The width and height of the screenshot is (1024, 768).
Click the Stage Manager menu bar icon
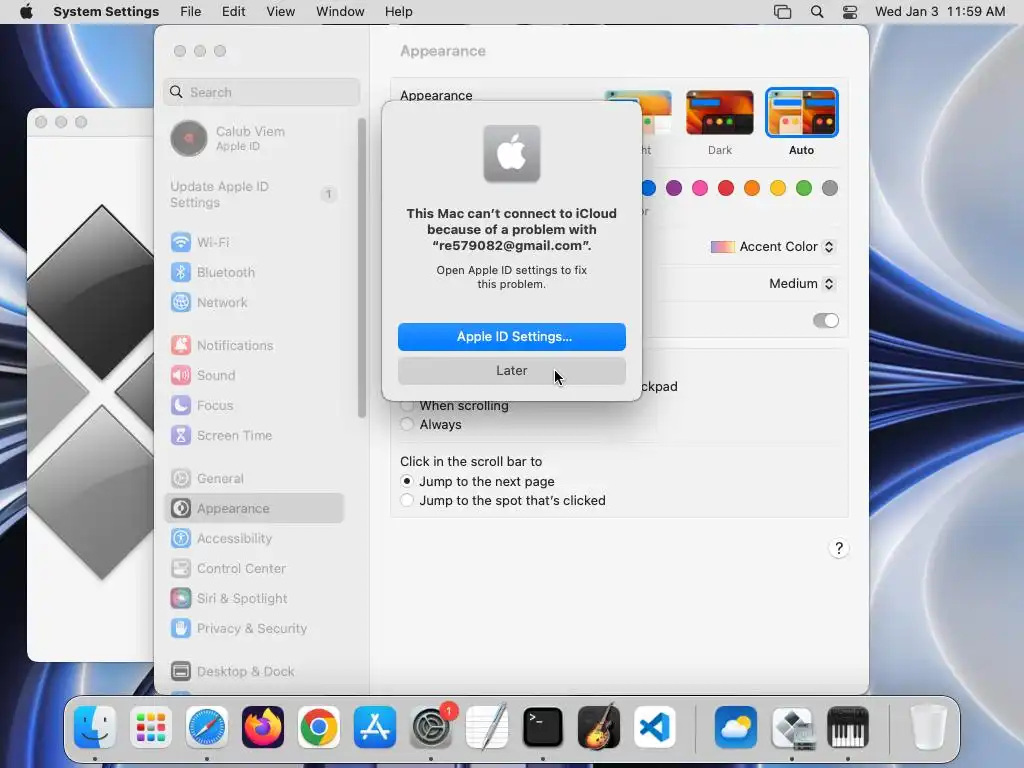coord(782,12)
